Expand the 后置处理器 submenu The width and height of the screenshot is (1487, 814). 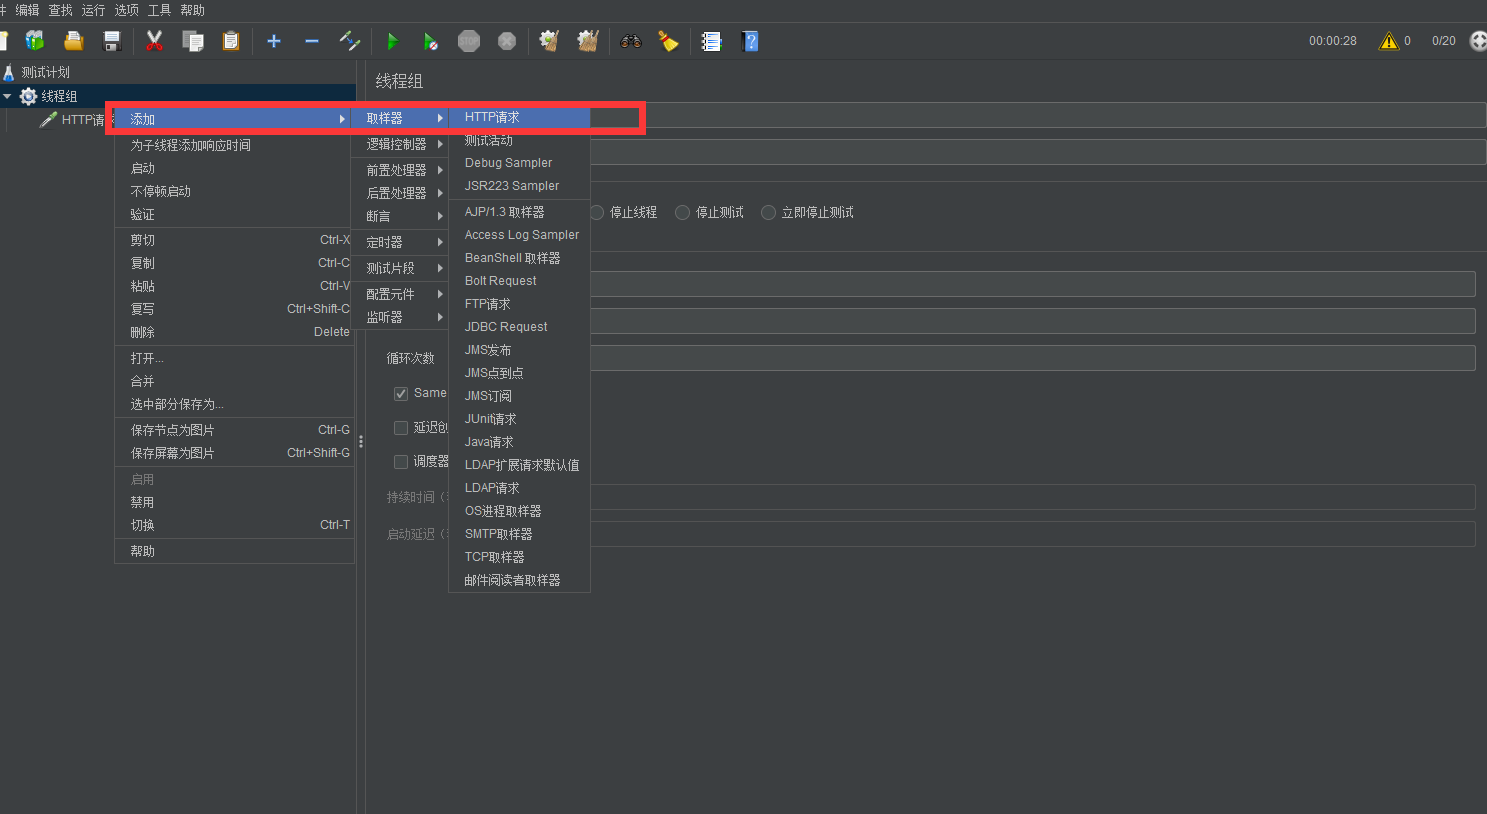[400, 193]
